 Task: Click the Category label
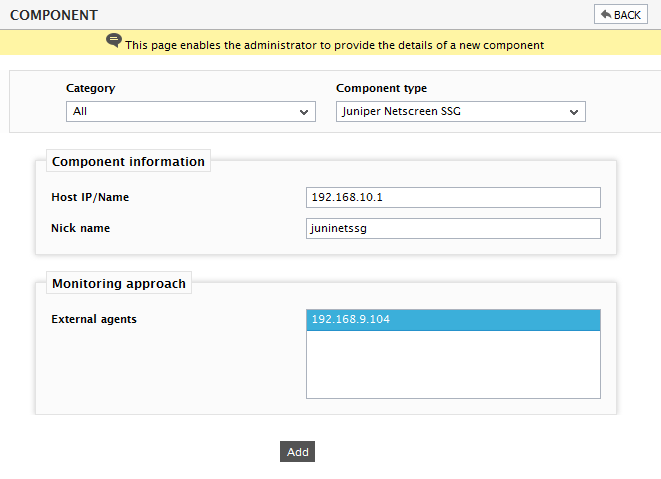[x=91, y=88]
